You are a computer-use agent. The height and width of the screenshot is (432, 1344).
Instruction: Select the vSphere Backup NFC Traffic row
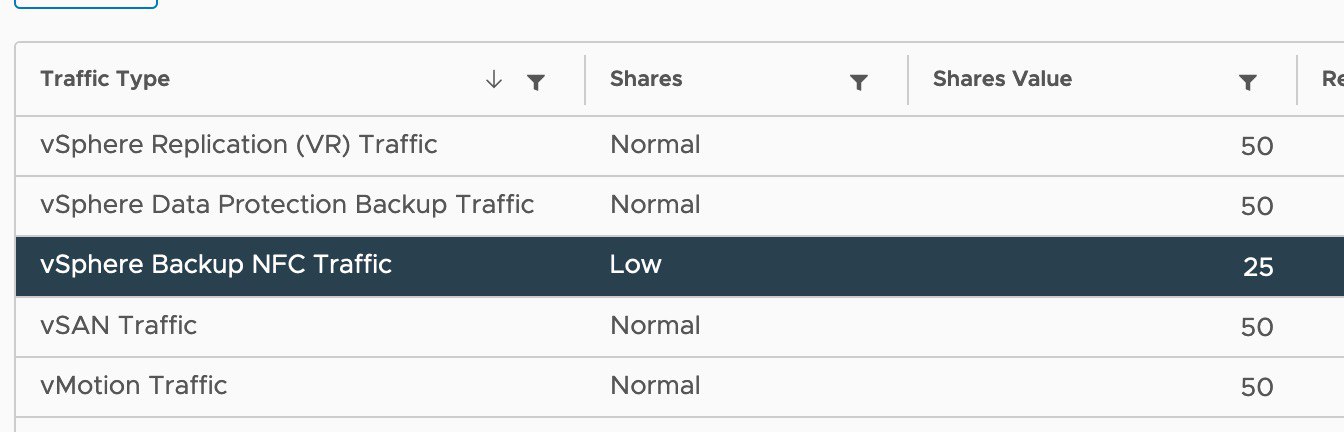coord(680,266)
